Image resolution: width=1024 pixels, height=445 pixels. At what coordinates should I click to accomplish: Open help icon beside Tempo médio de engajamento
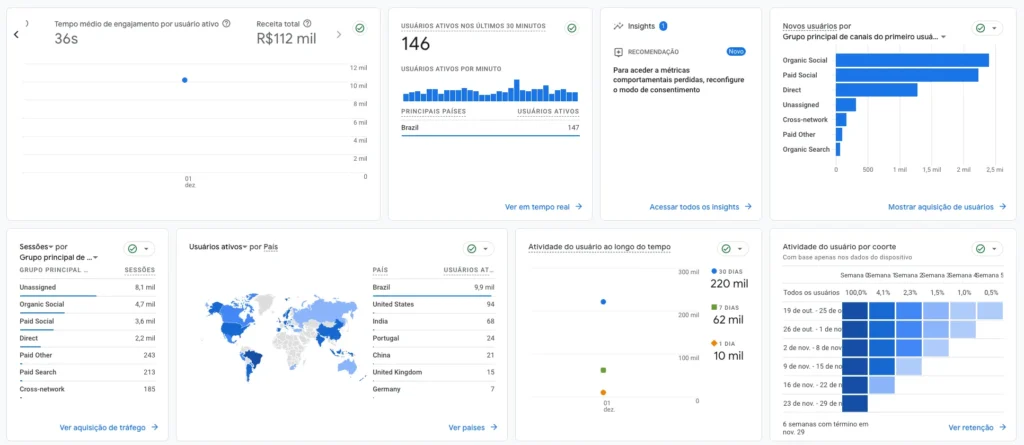[227, 23]
